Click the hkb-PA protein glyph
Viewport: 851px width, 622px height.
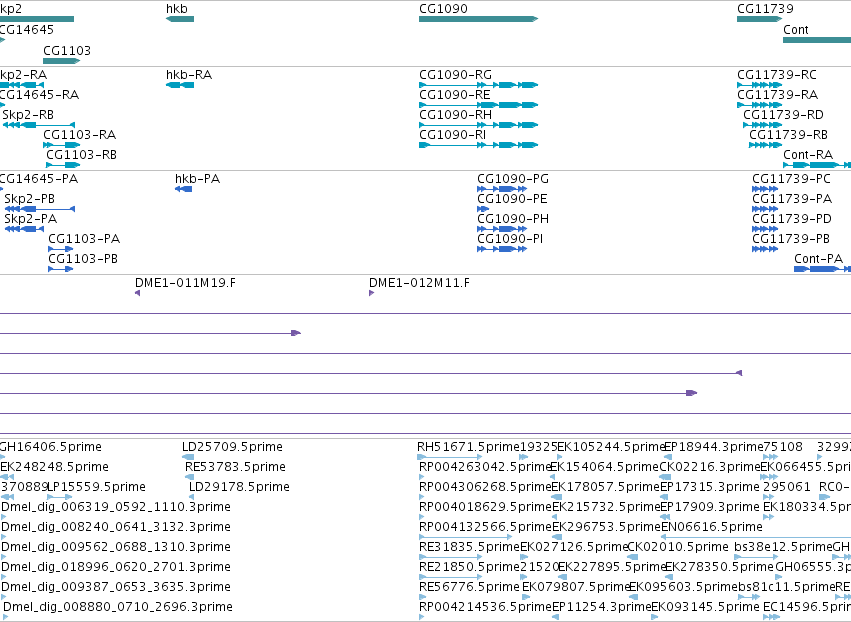pyautogui.click(x=183, y=189)
